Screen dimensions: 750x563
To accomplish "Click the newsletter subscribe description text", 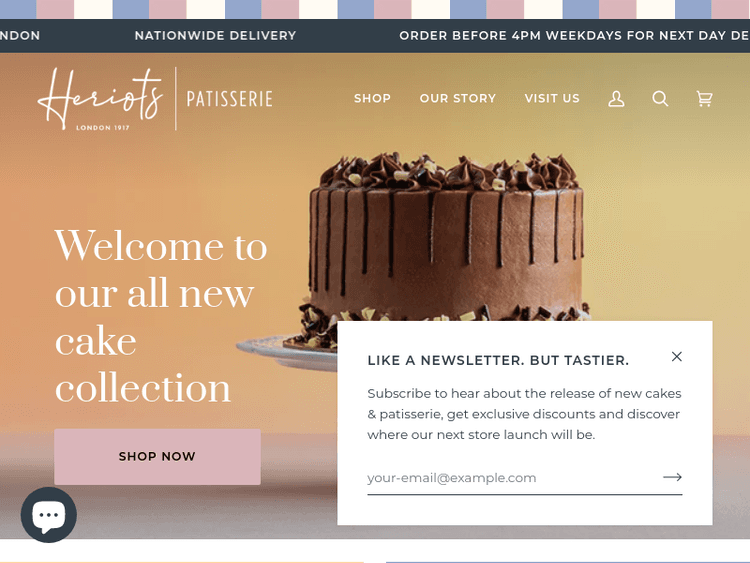I will pos(523,414).
